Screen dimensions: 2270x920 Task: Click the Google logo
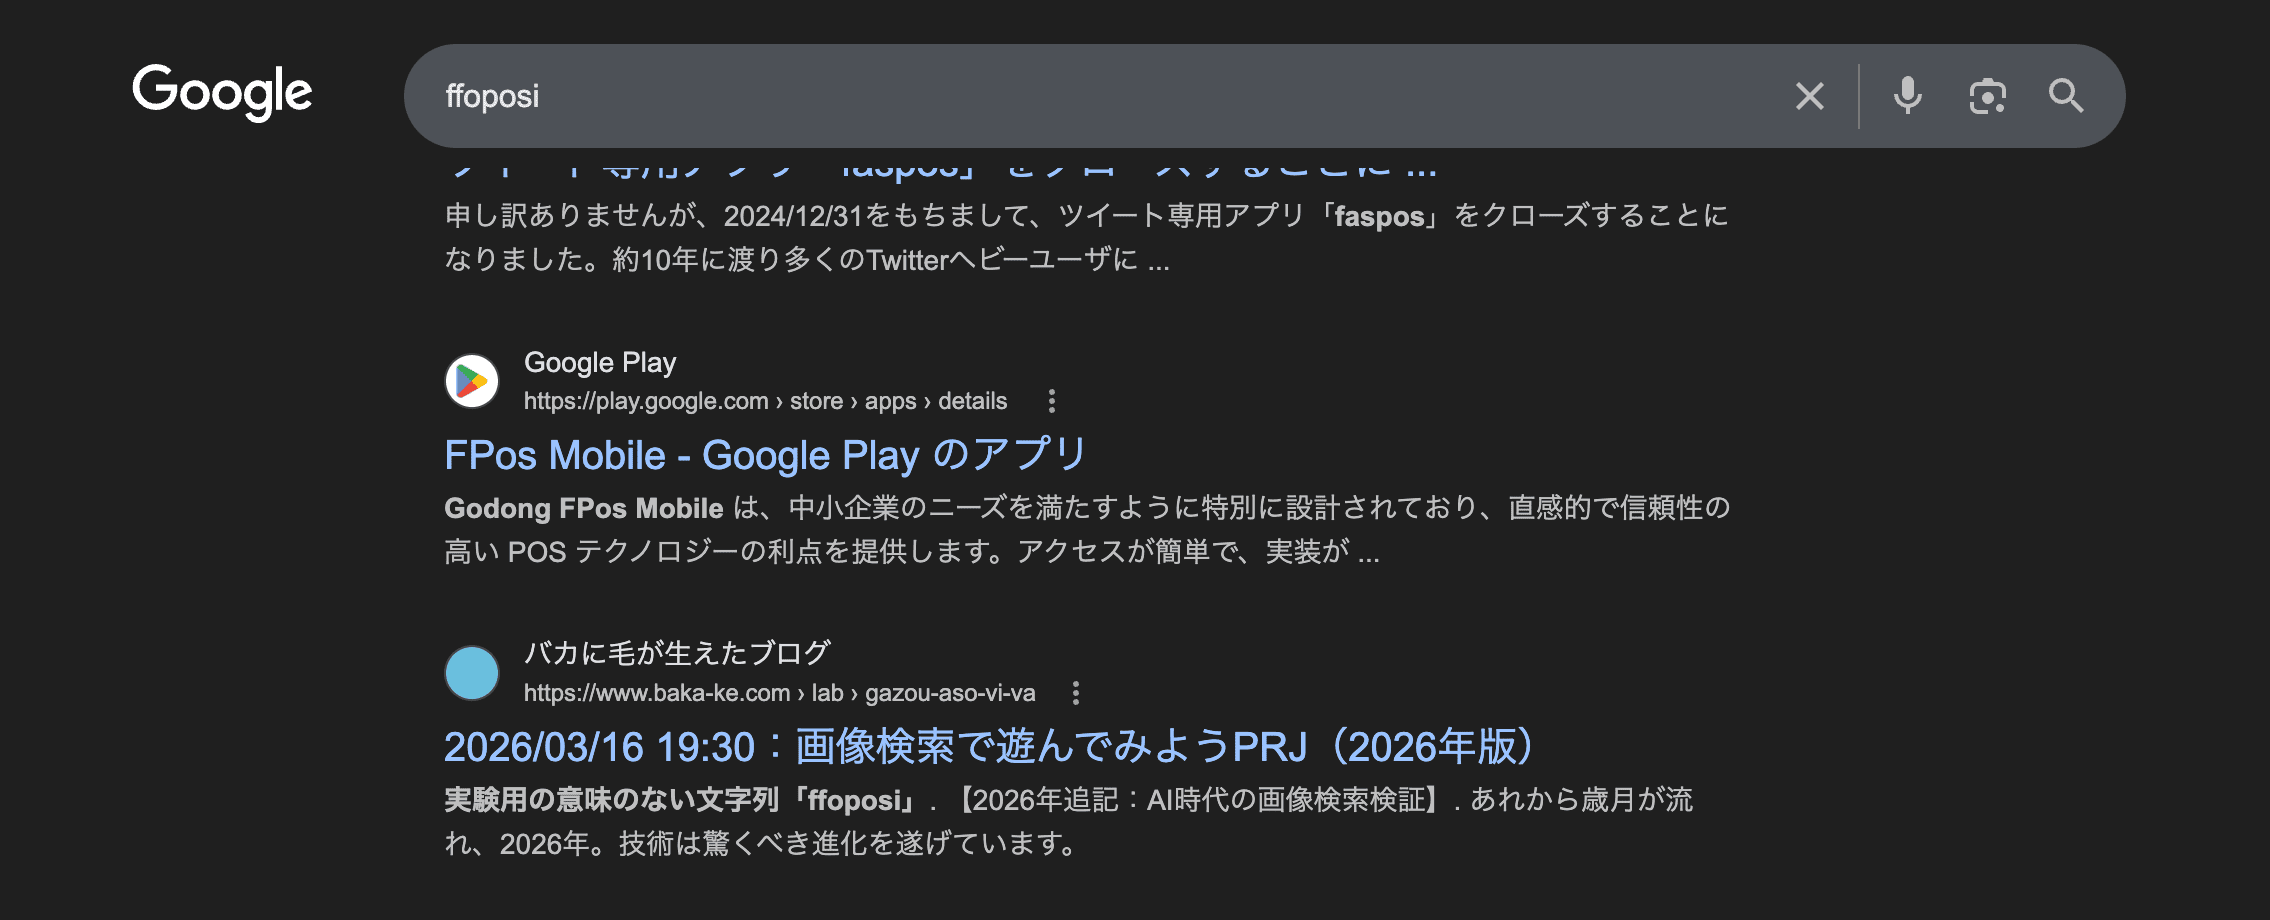point(222,92)
